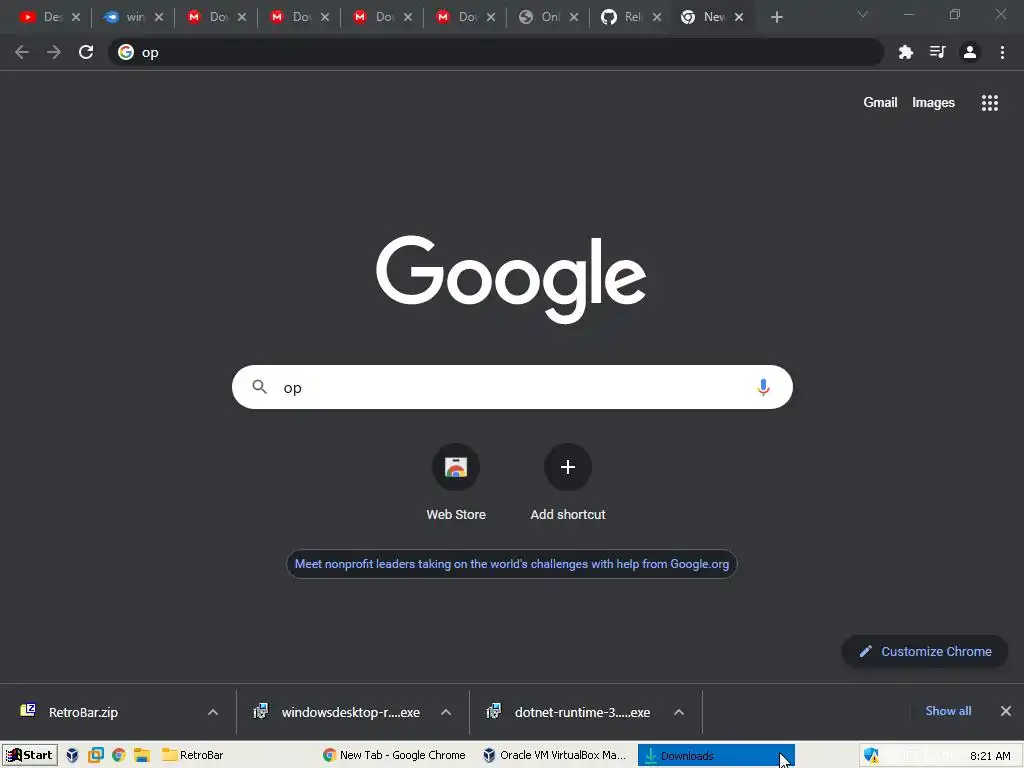Expand options for RetroBar.zip download
The height and width of the screenshot is (768, 1024).
[213, 712]
